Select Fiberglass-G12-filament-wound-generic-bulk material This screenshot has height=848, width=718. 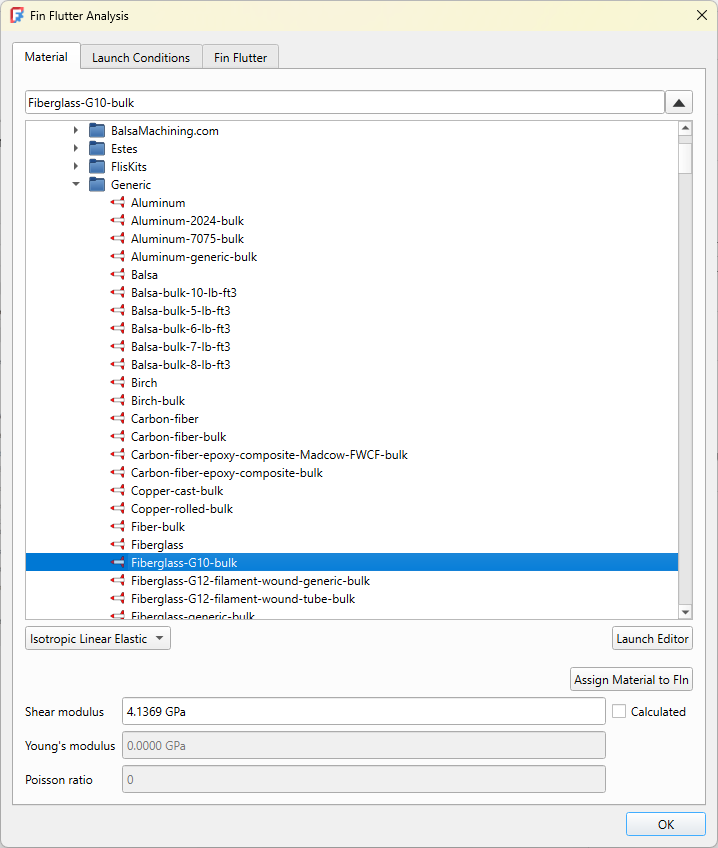point(250,581)
